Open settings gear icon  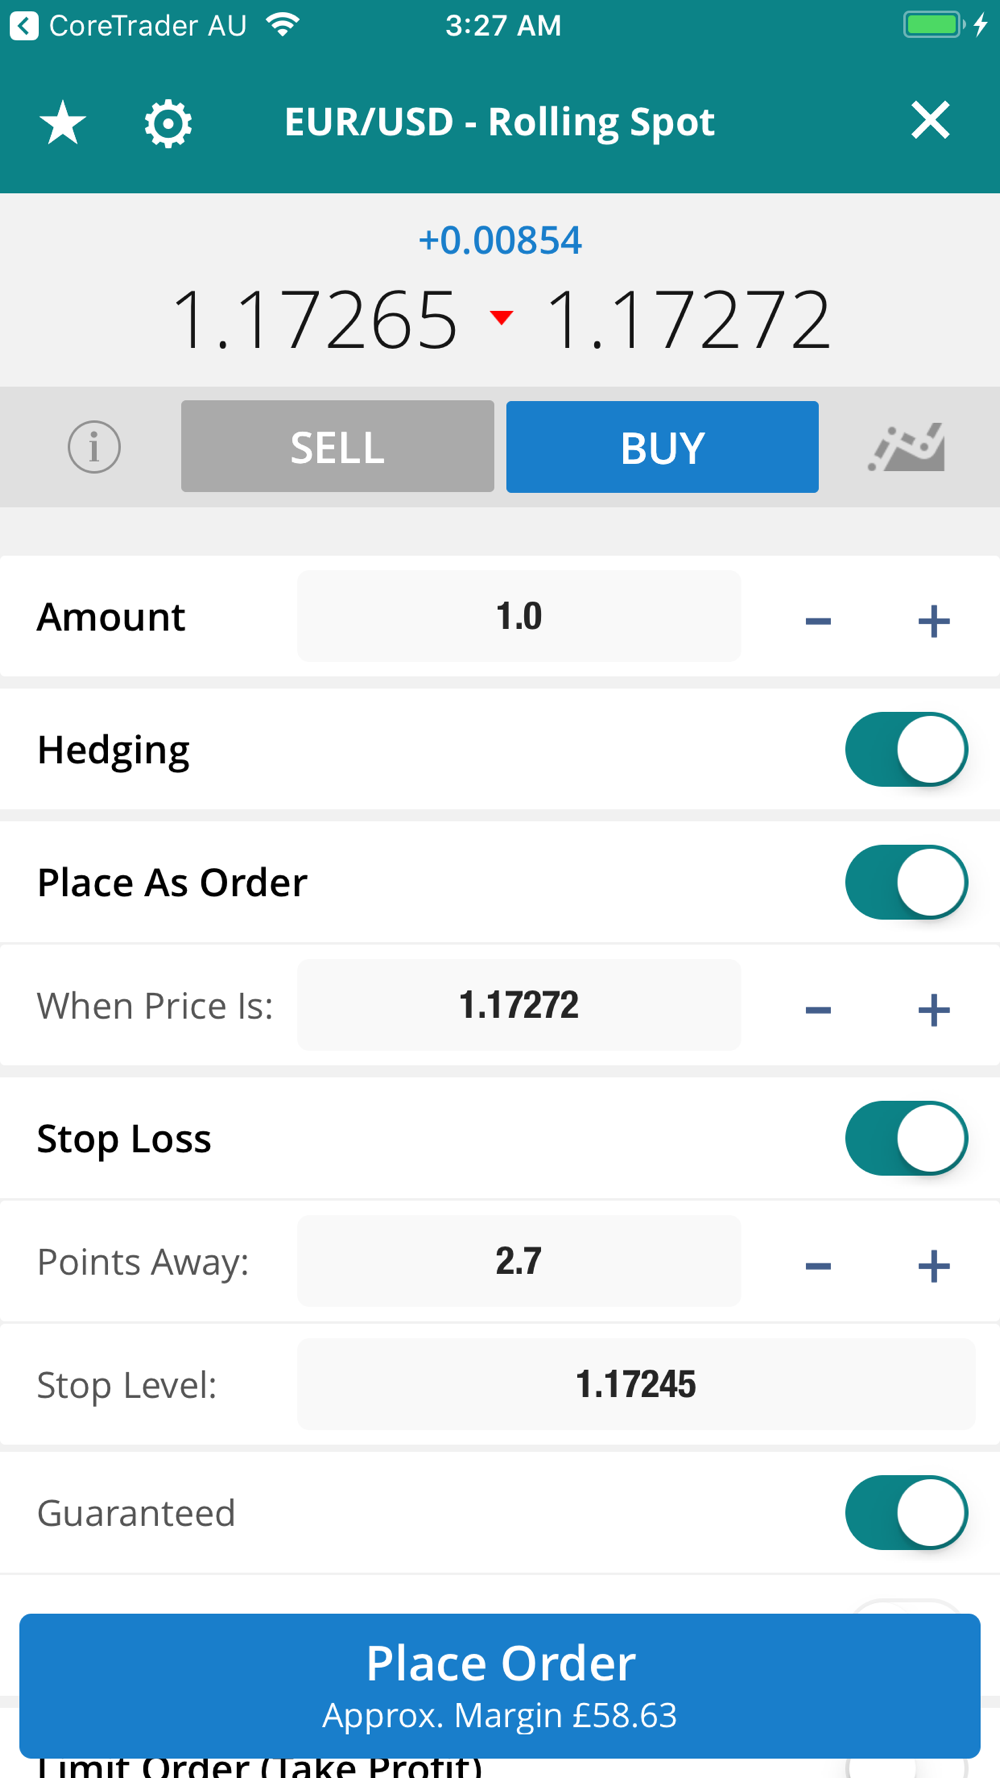coord(168,123)
